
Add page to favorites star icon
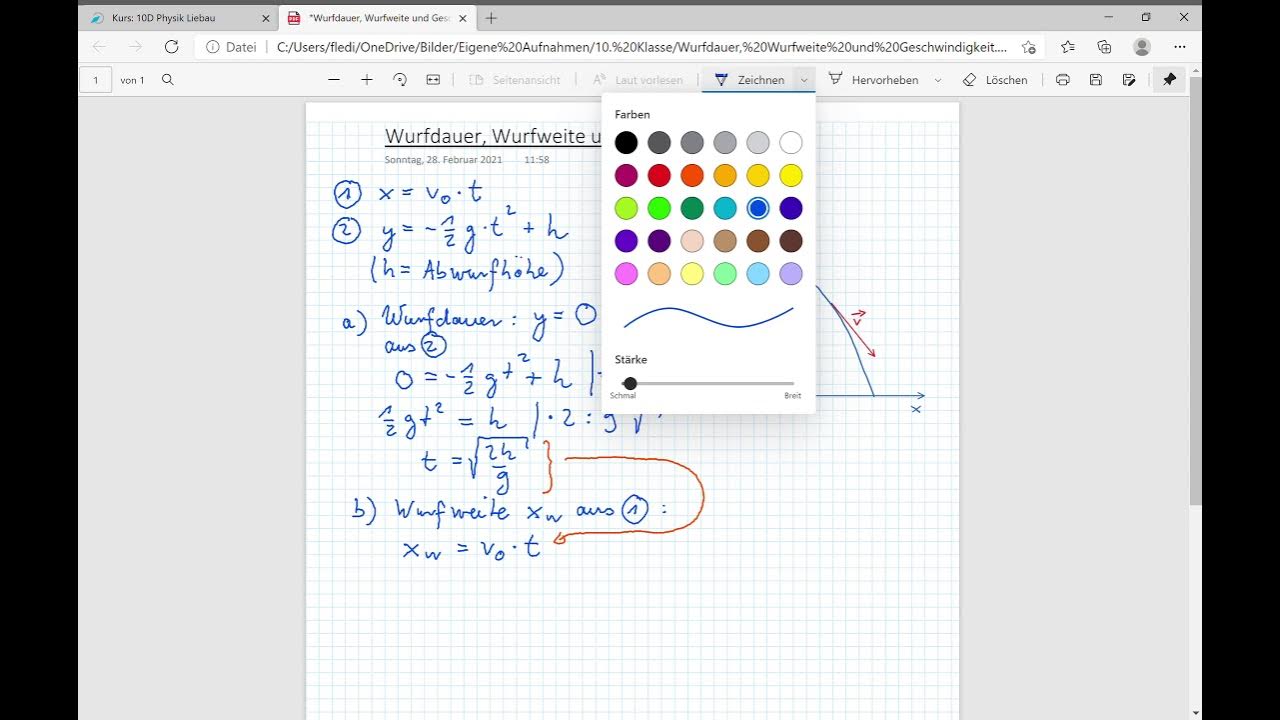click(x=1029, y=47)
